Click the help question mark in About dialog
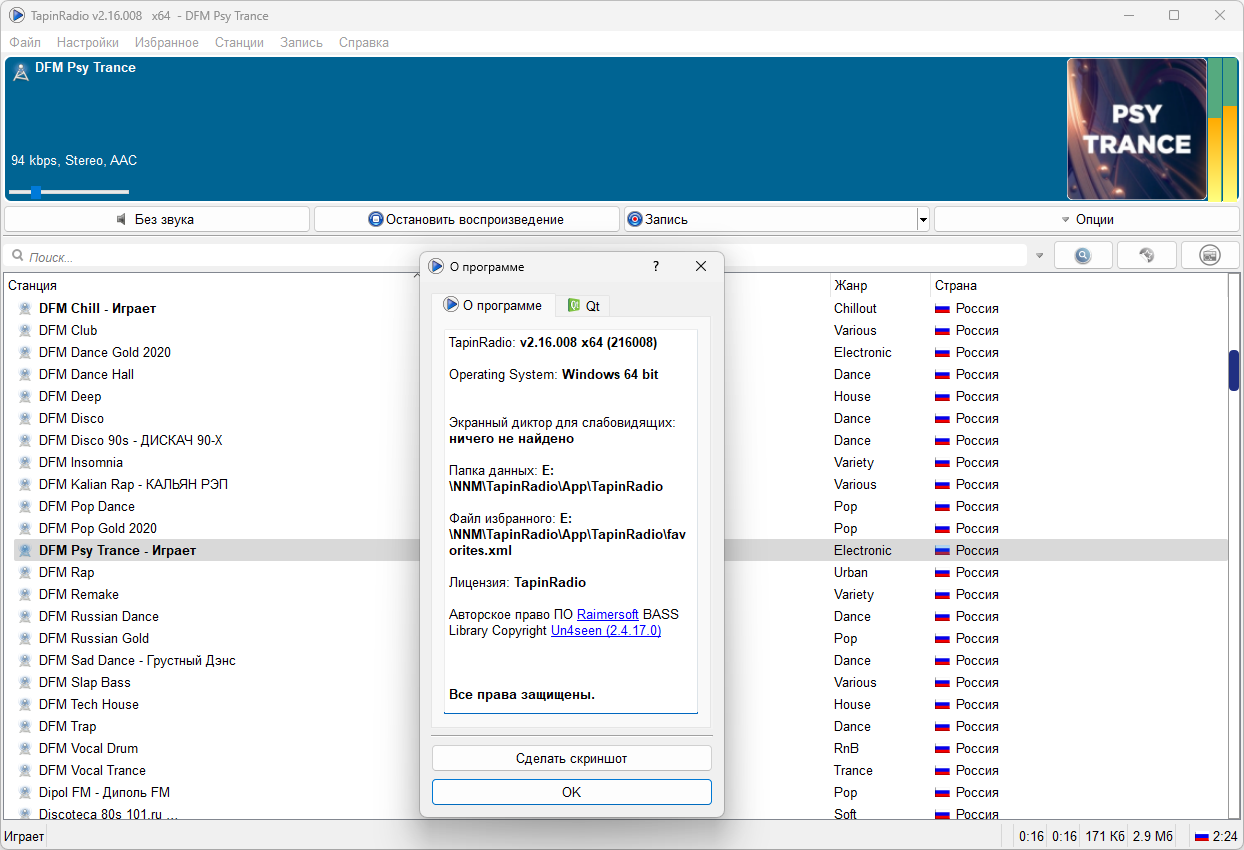 (656, 267)
